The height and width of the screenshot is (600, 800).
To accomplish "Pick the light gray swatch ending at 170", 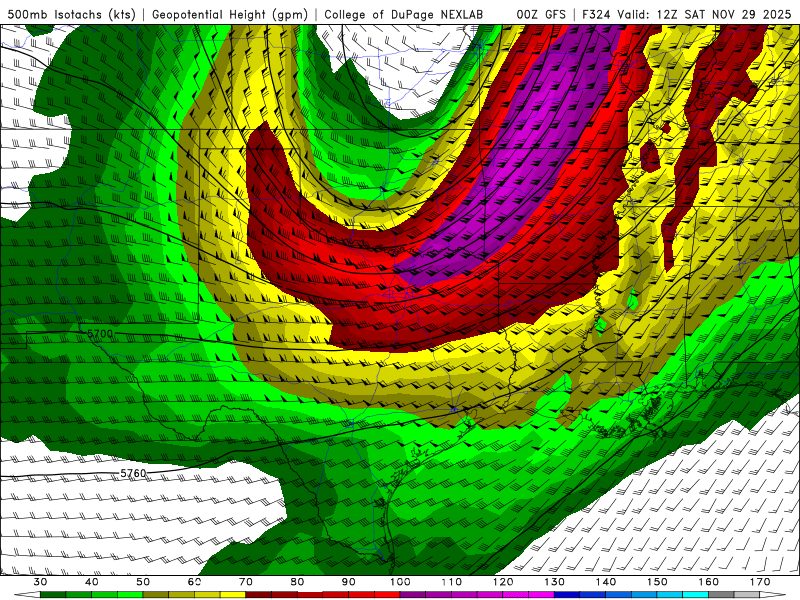I will coord(747,595).
